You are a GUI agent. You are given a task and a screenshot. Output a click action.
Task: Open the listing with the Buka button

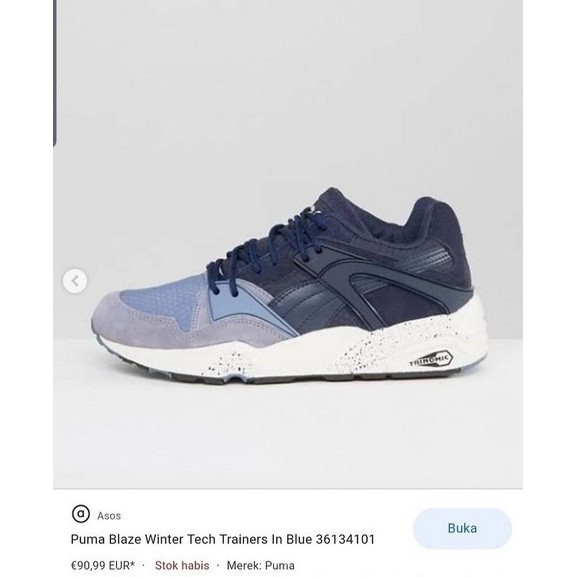[462, 528]
